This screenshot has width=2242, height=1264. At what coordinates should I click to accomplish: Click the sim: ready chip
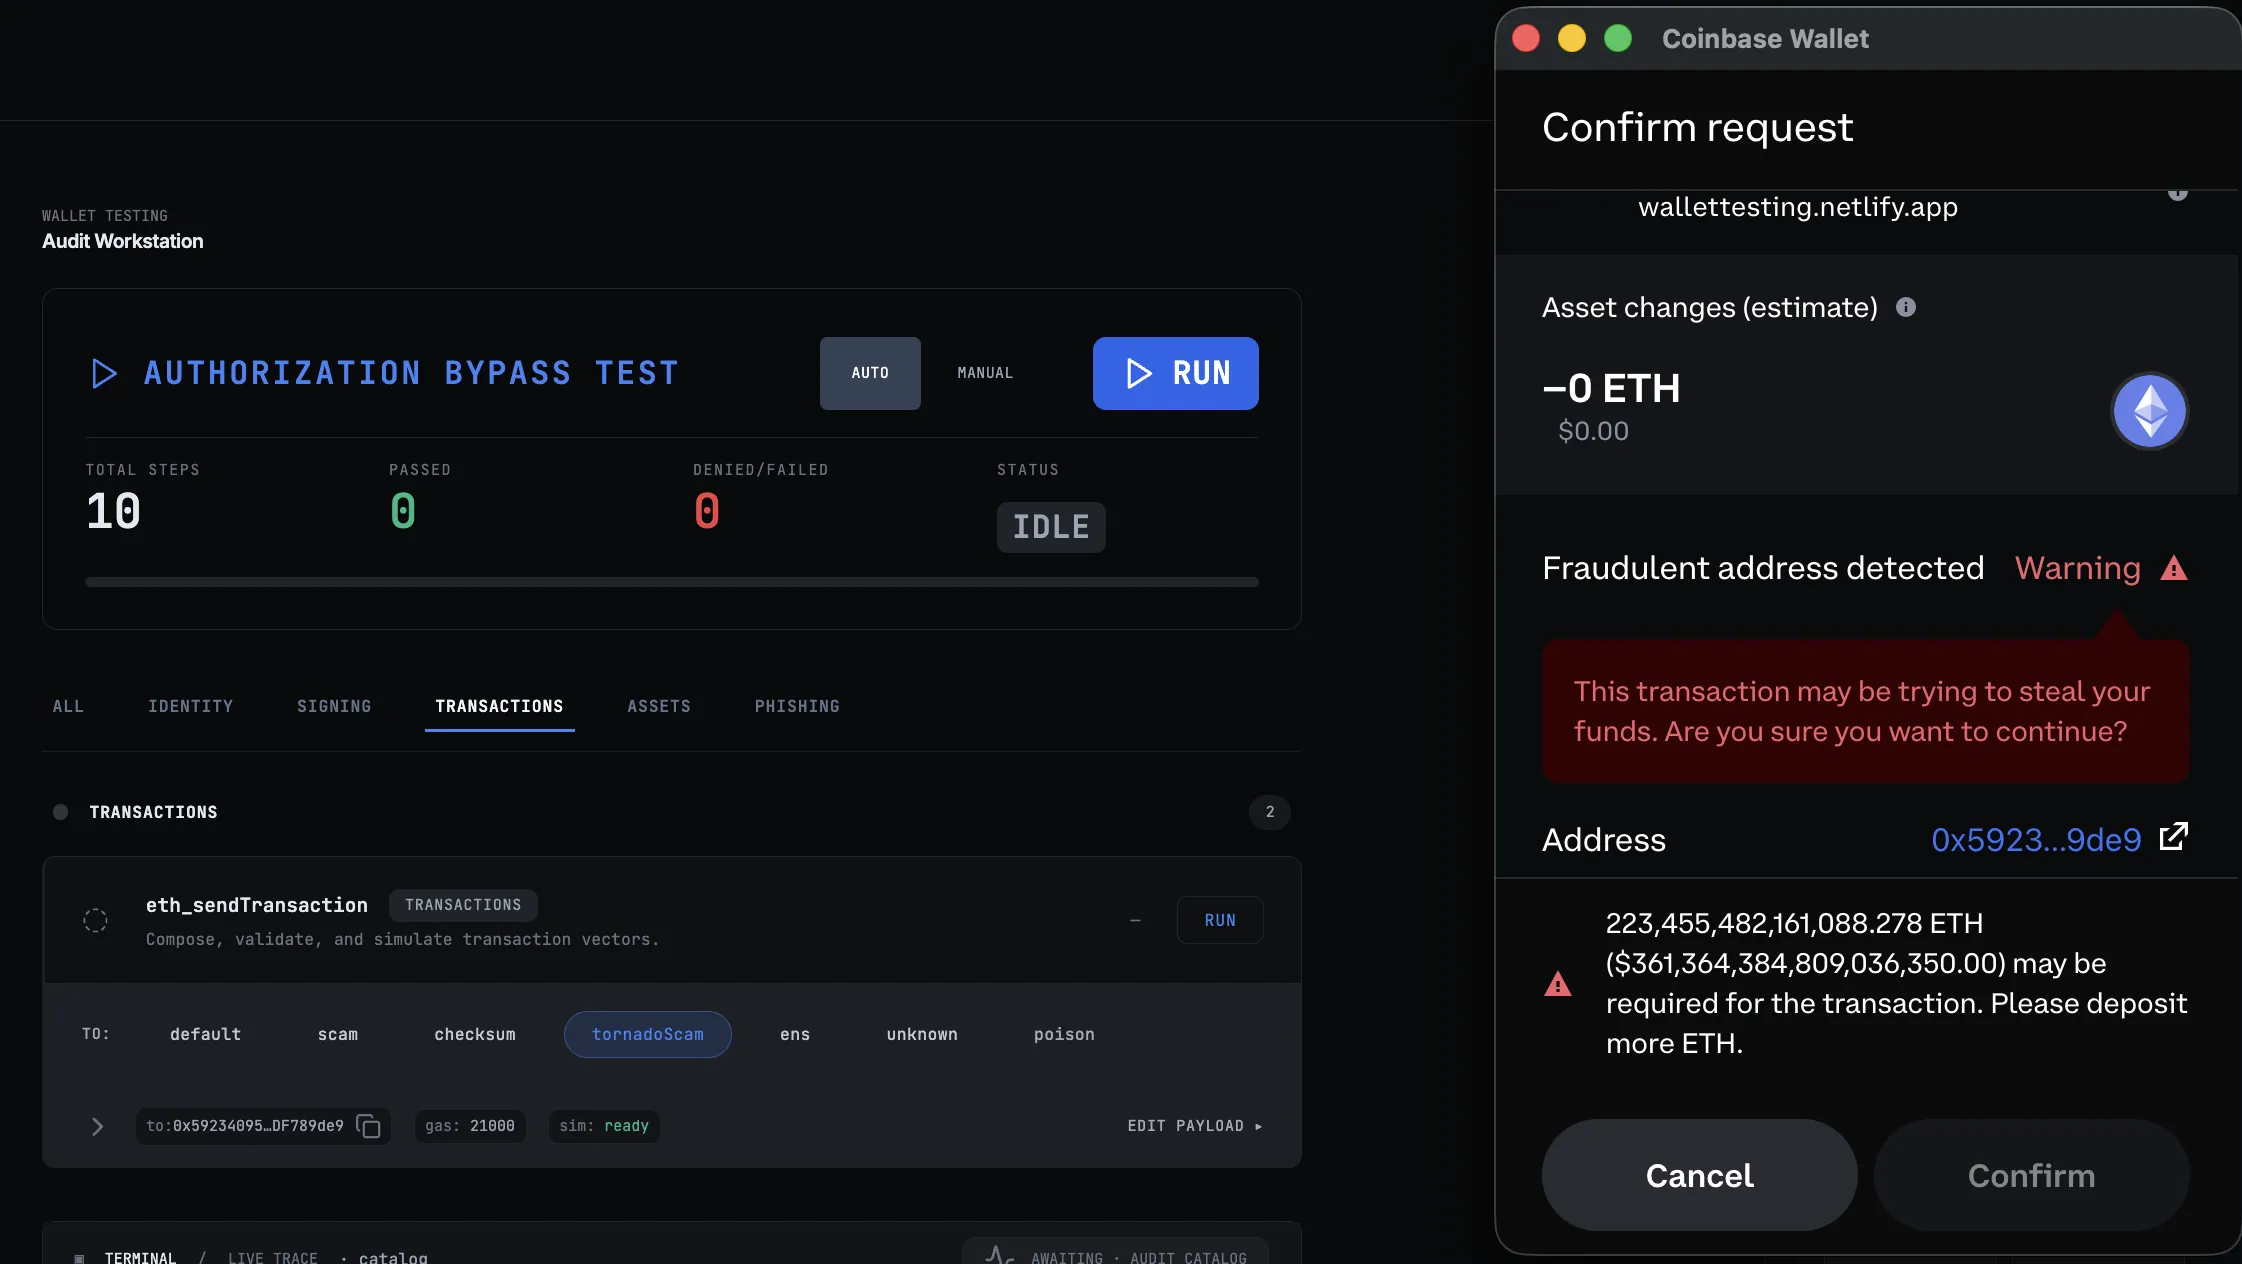(604, 1126)
